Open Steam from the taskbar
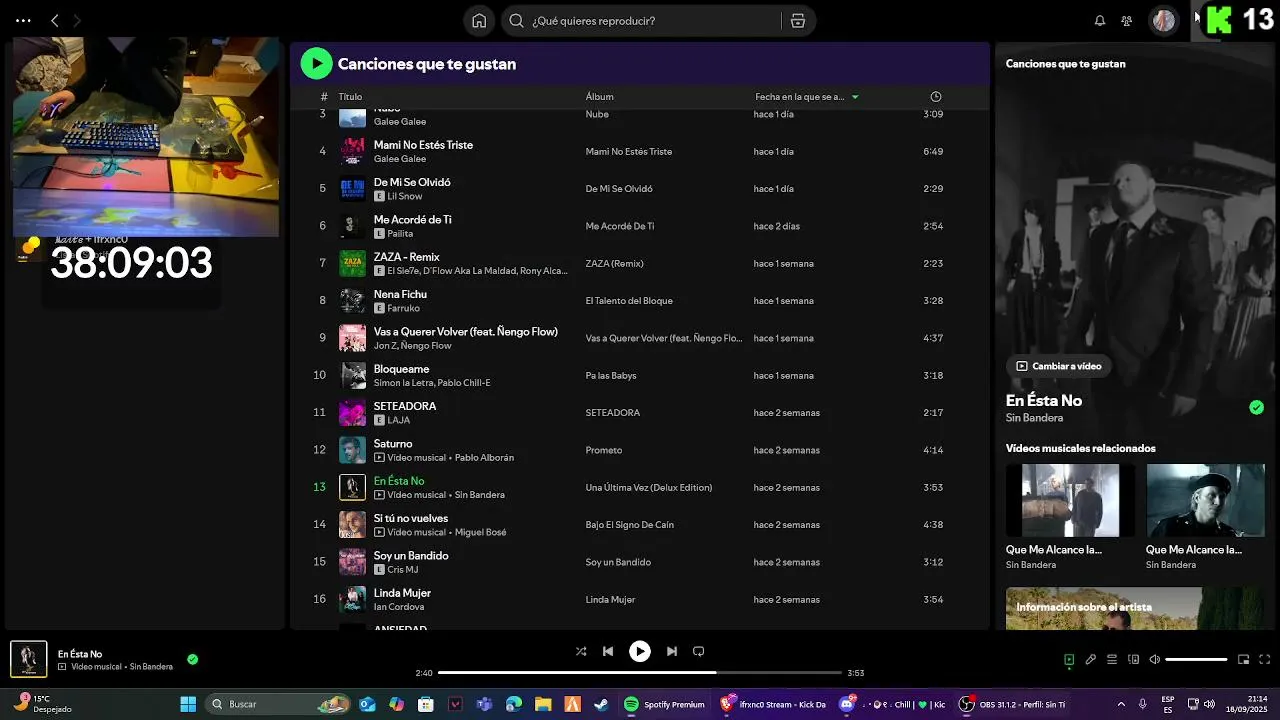Screen dimensions: 1280x720 (x=601, y=704)
